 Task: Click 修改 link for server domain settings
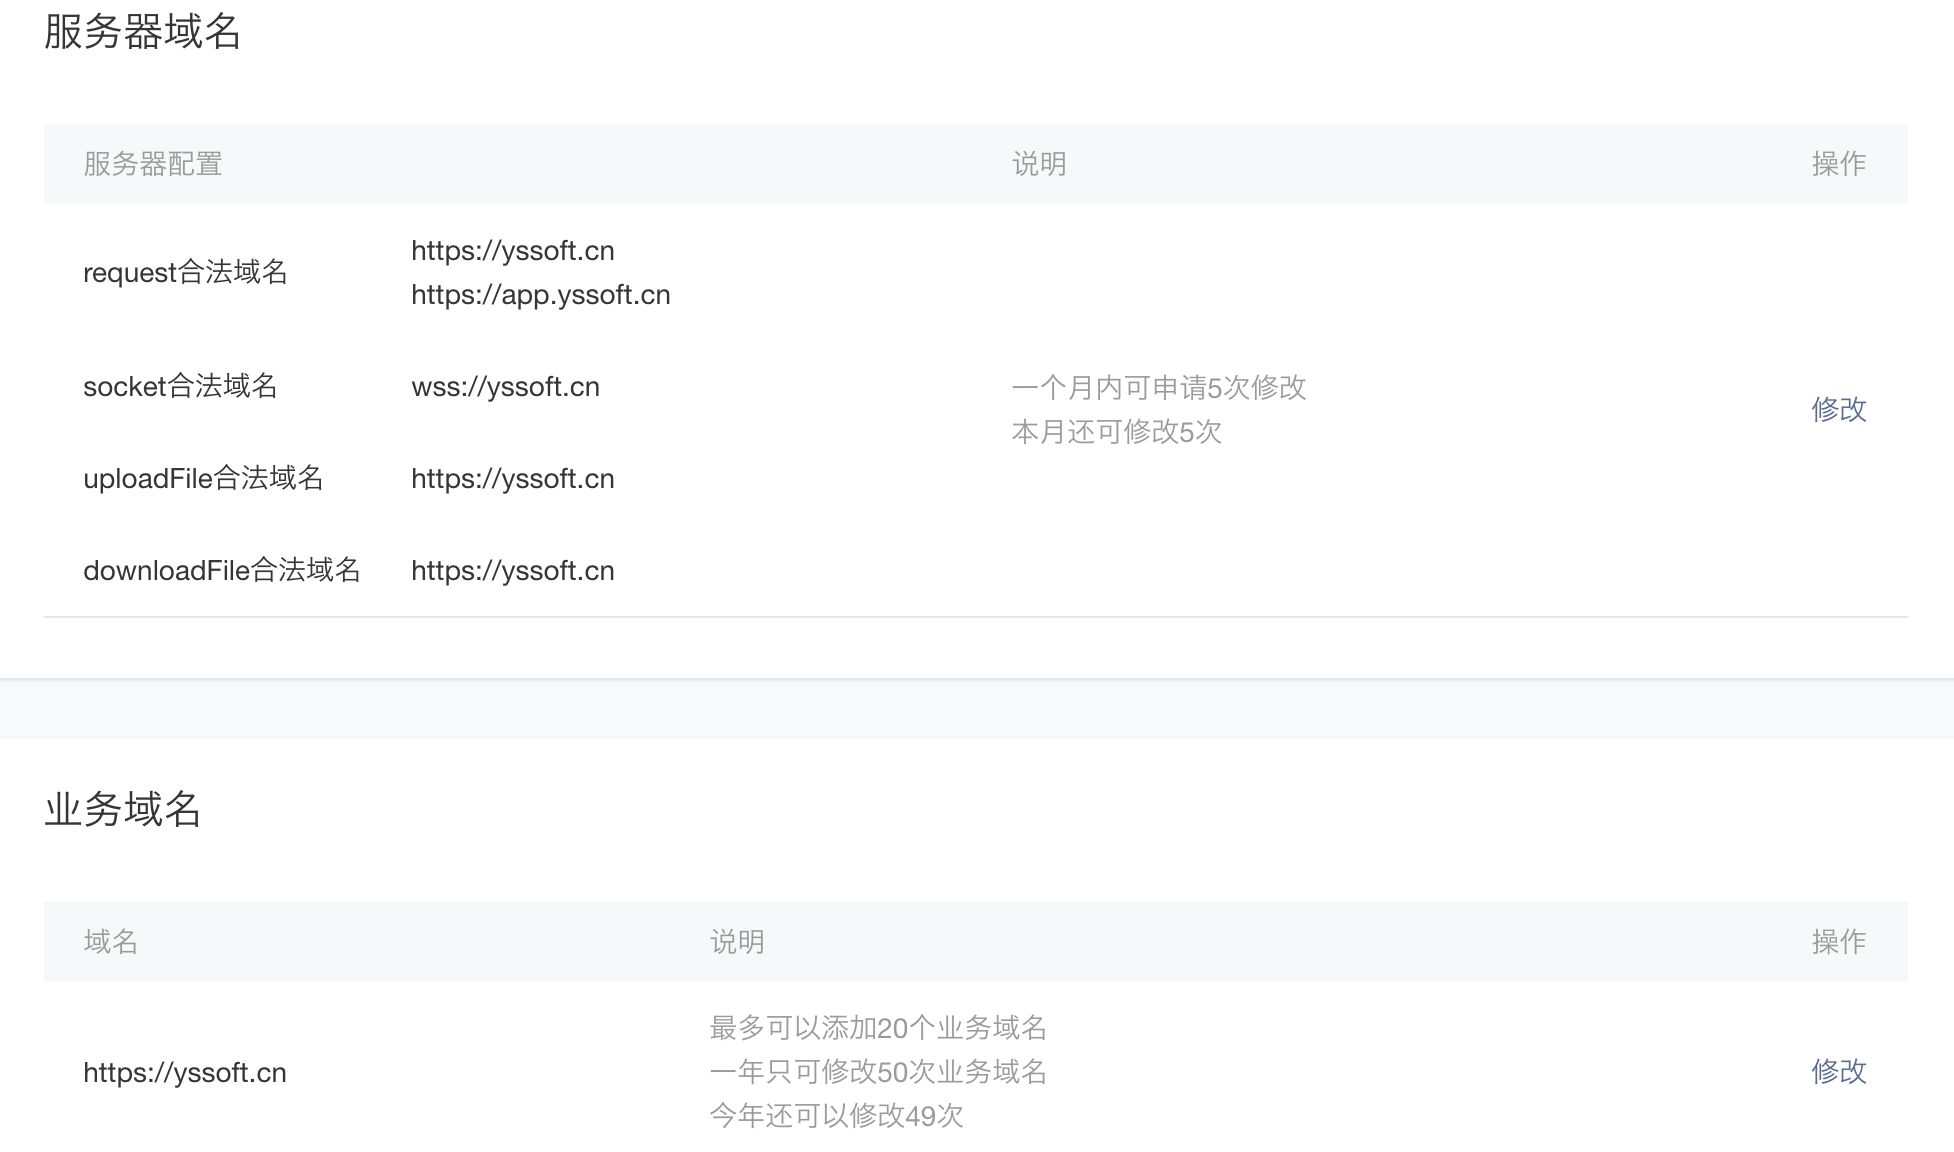(x=1838, y=409)
